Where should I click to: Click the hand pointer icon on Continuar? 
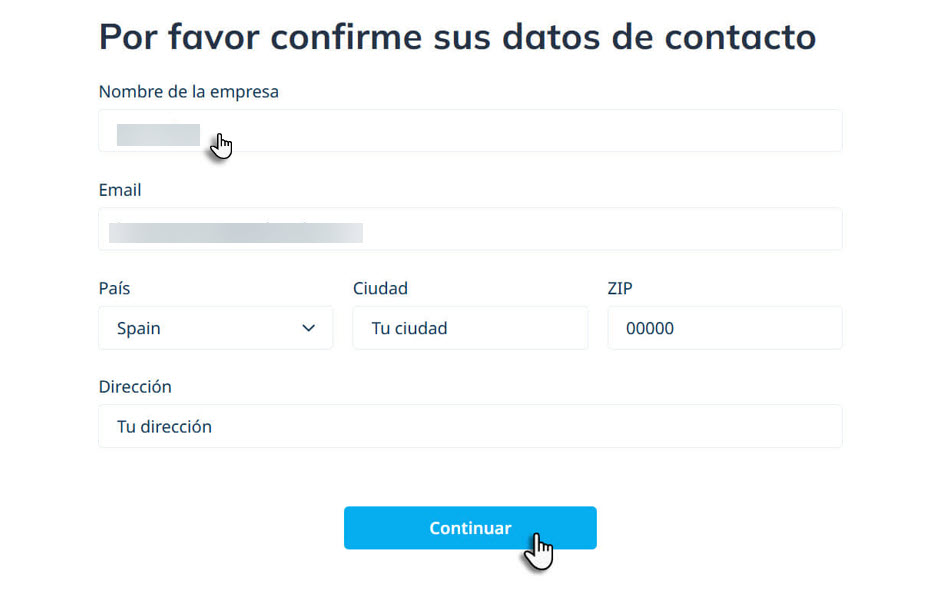[x=539, y=551]
